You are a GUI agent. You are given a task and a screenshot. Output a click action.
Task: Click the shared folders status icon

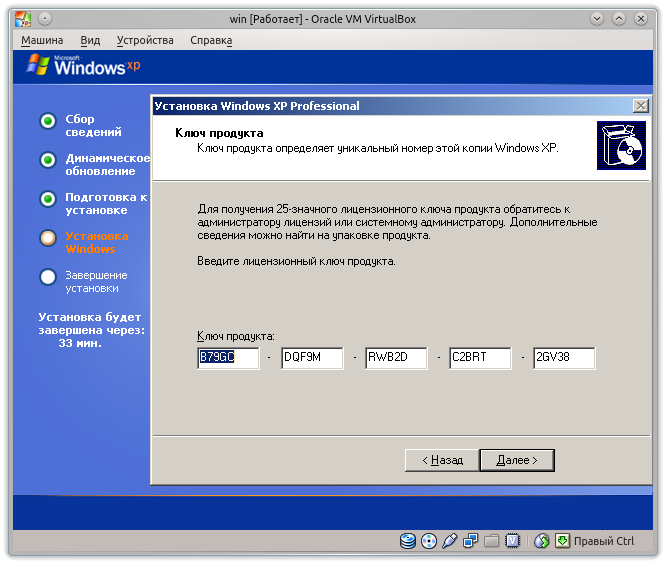pos(491,541)
